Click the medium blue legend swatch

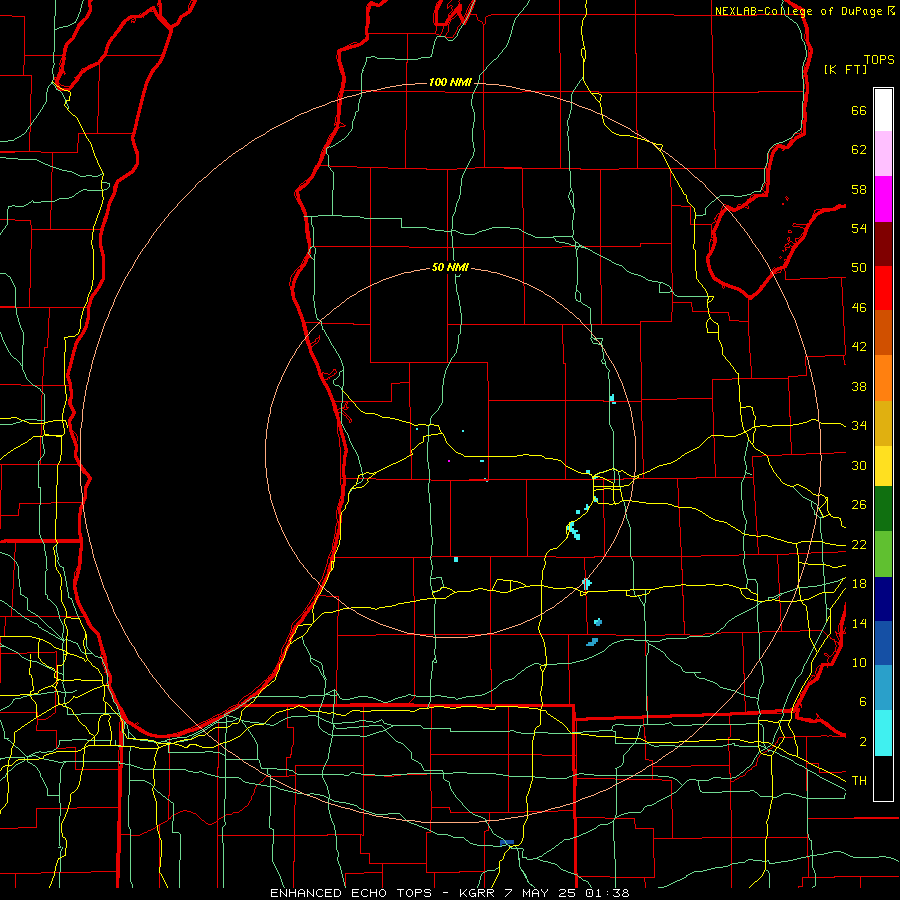point(883,643)
